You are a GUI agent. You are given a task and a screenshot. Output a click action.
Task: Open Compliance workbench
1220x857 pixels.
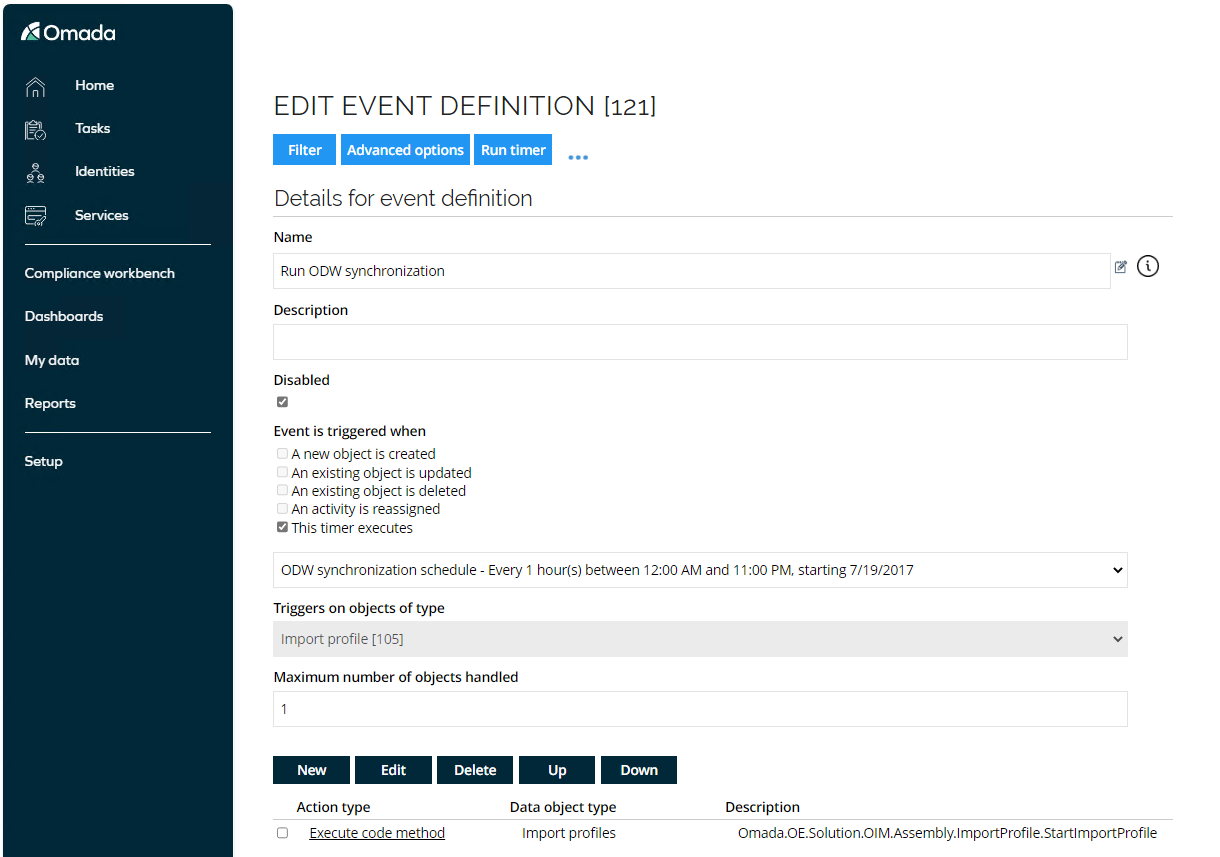click(x=100, y=273)
